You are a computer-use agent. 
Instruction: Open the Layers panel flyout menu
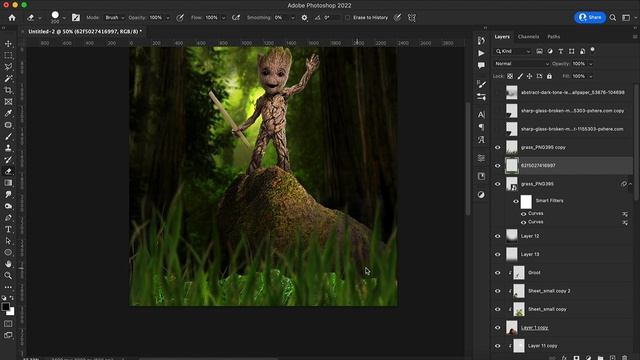(635, 37)
